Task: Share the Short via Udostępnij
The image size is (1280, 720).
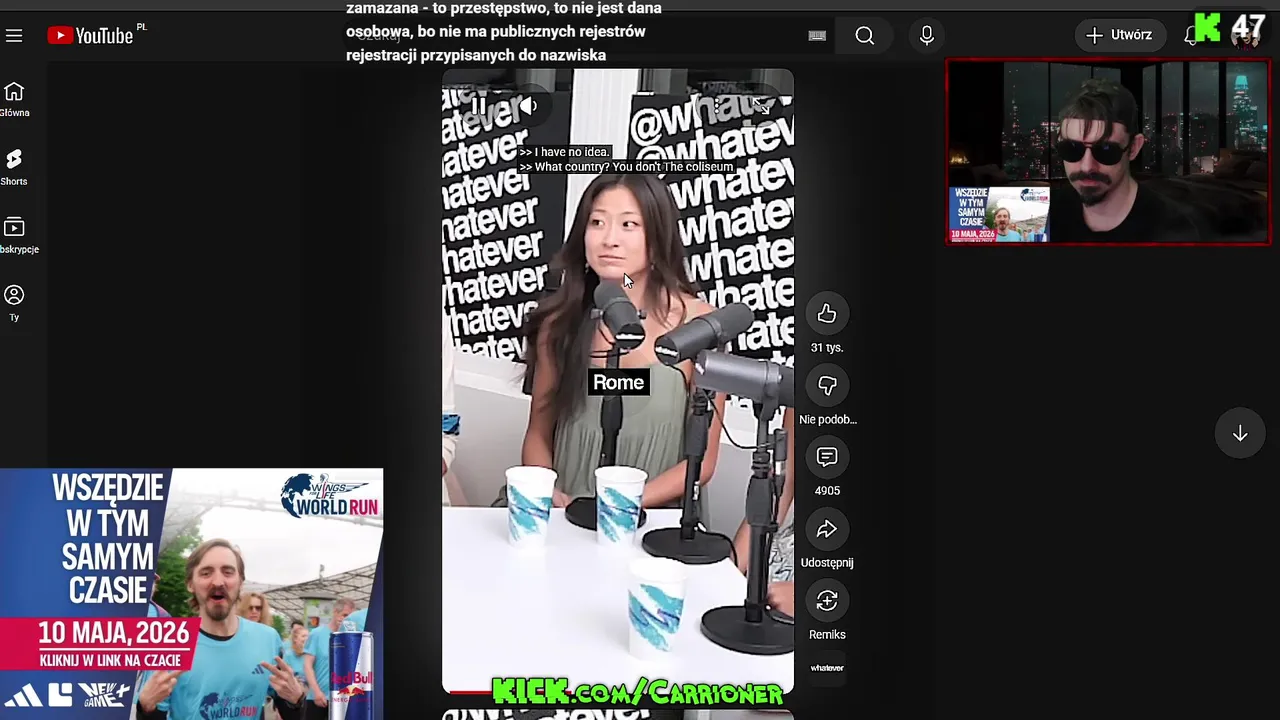Action: tap(827, 529)
